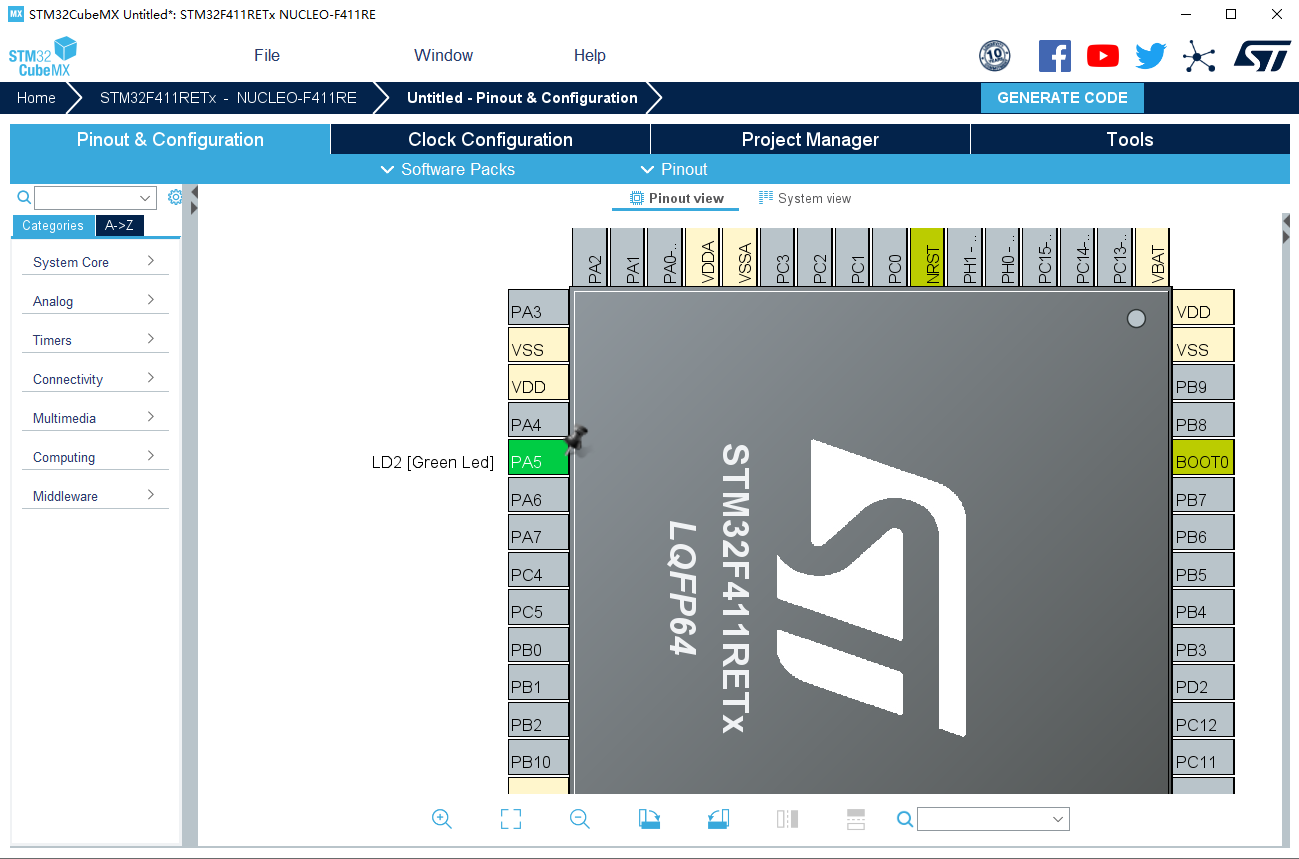Open the ST Facebook page icon
Screen dimensions: 1299x859
(x=1054, y=56)
